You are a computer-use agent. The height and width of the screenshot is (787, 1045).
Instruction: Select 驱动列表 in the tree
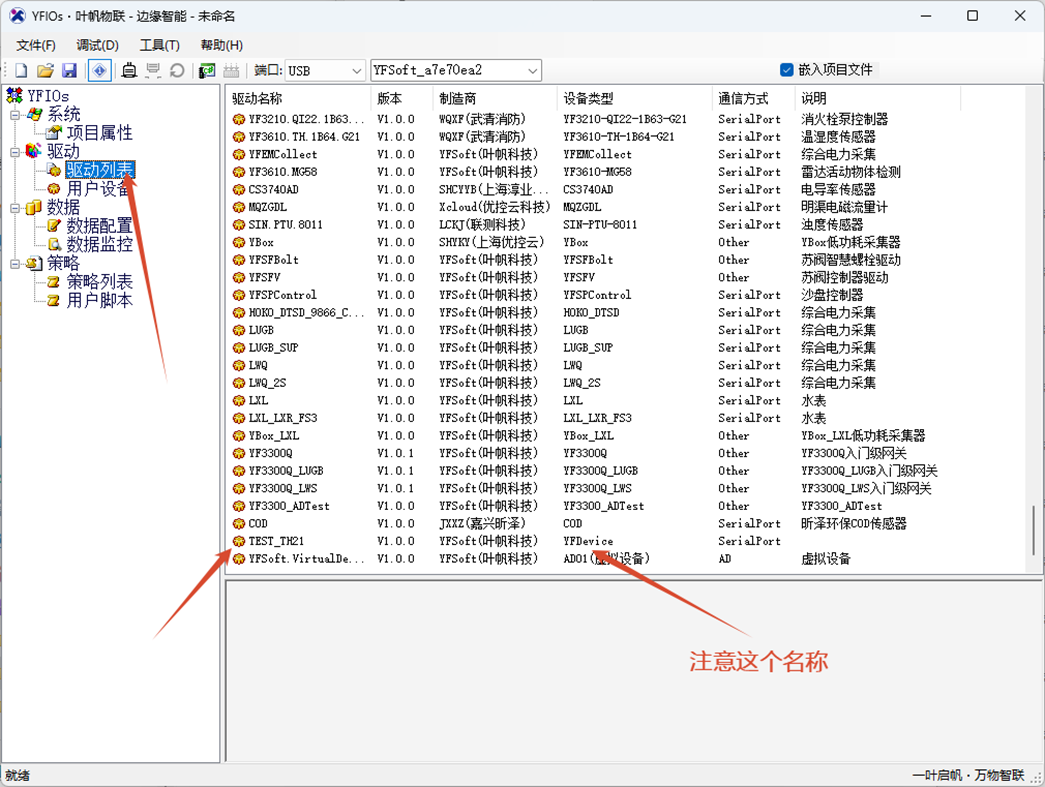(x=100, y=170)
